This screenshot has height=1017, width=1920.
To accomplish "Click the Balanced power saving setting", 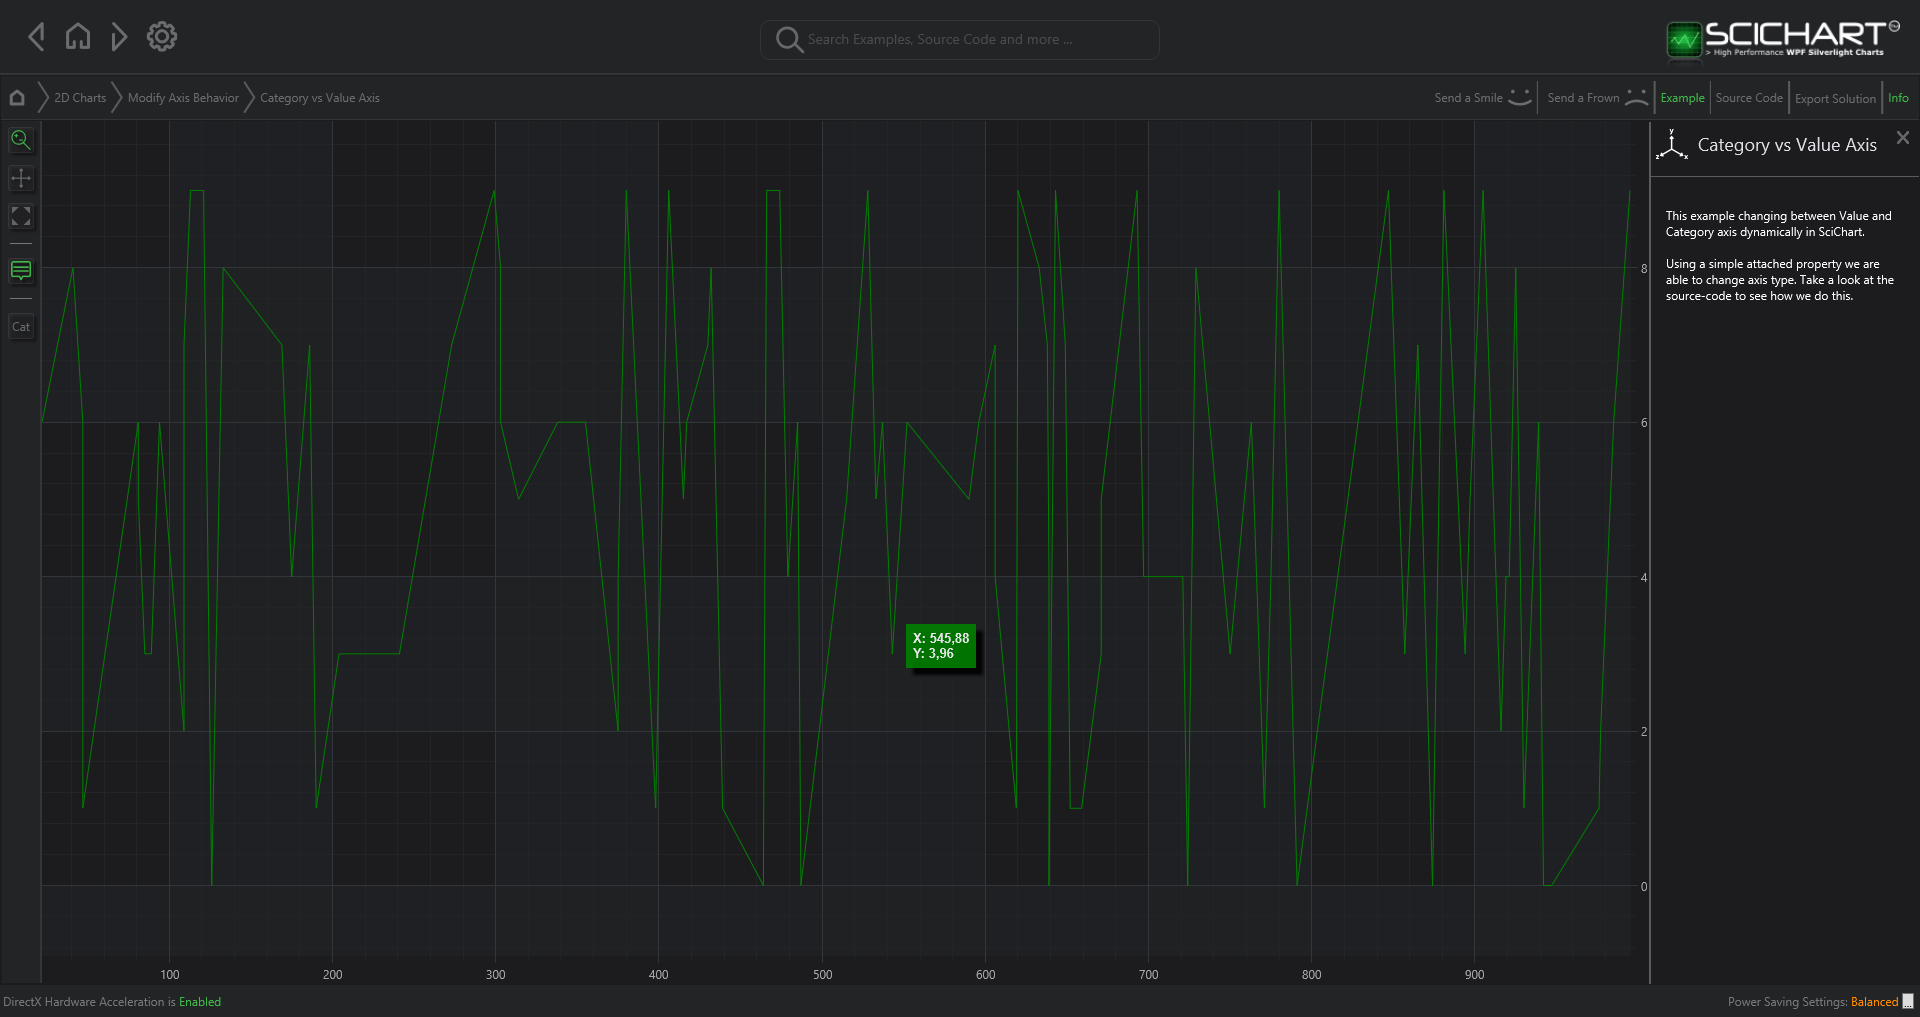I will tap(1874, 1002).
